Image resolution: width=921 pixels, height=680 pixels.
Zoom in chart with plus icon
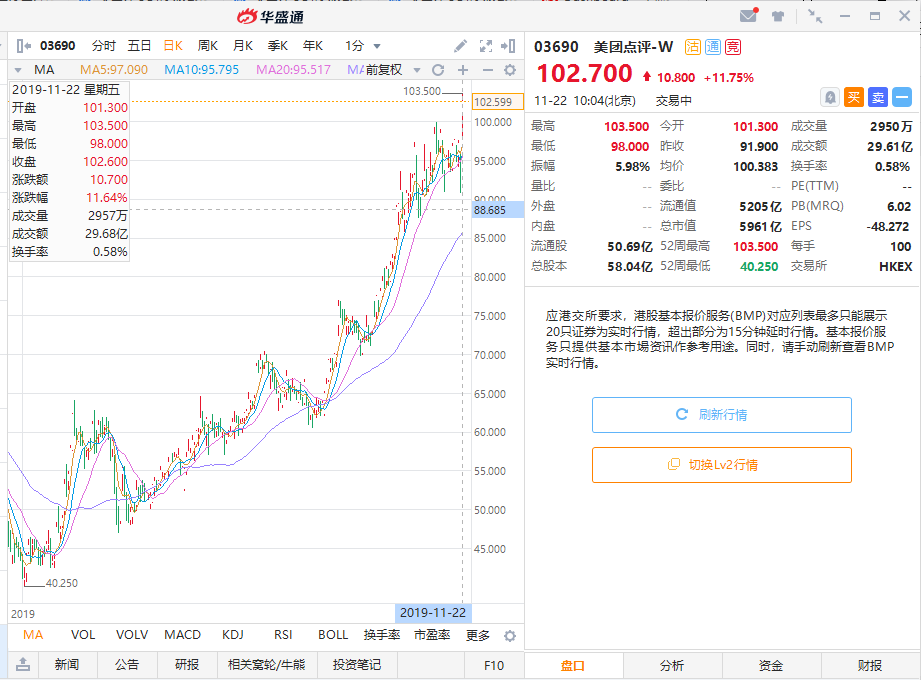coord(463,70)
